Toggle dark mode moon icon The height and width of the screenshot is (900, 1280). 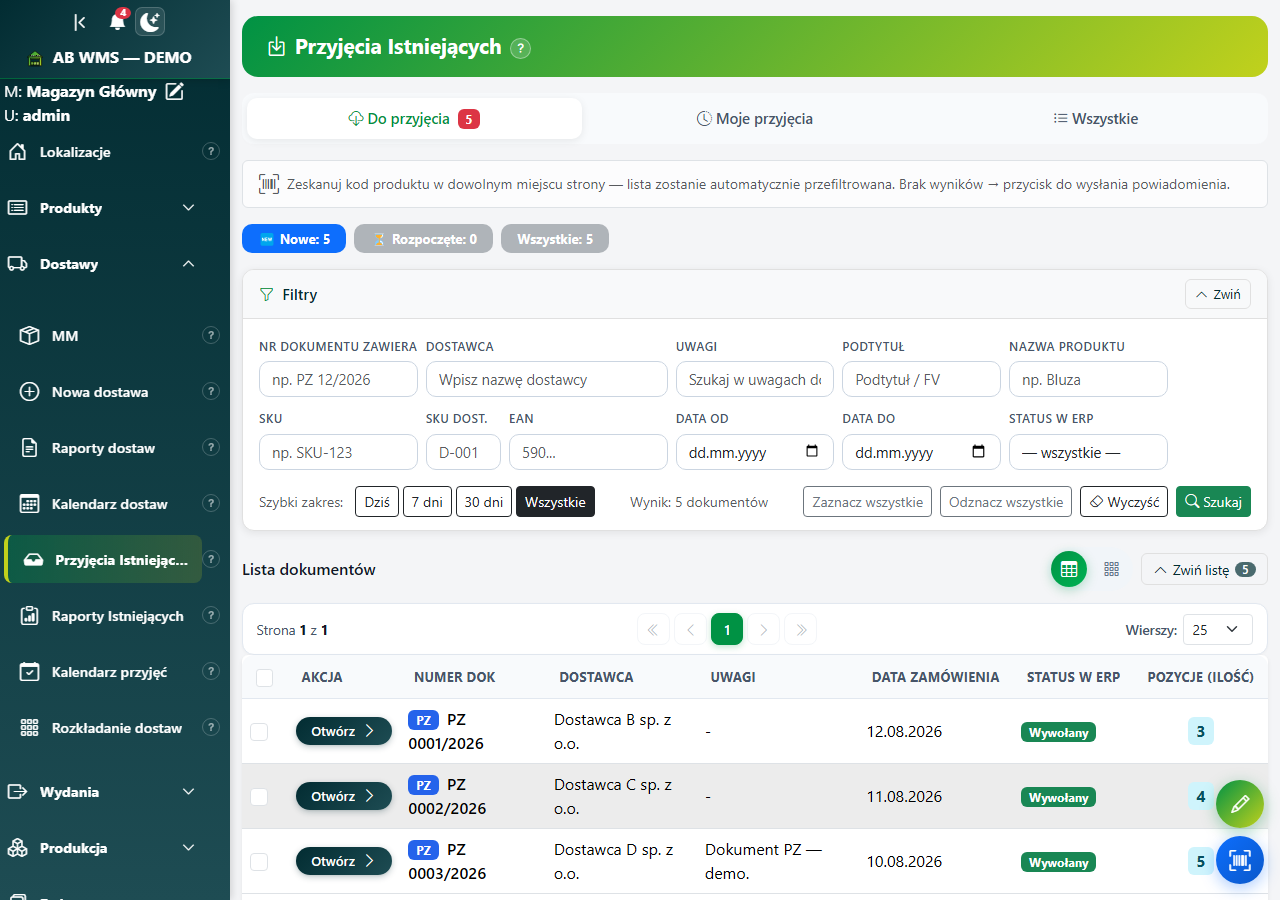pyautogui.click(x=150, y=21)
